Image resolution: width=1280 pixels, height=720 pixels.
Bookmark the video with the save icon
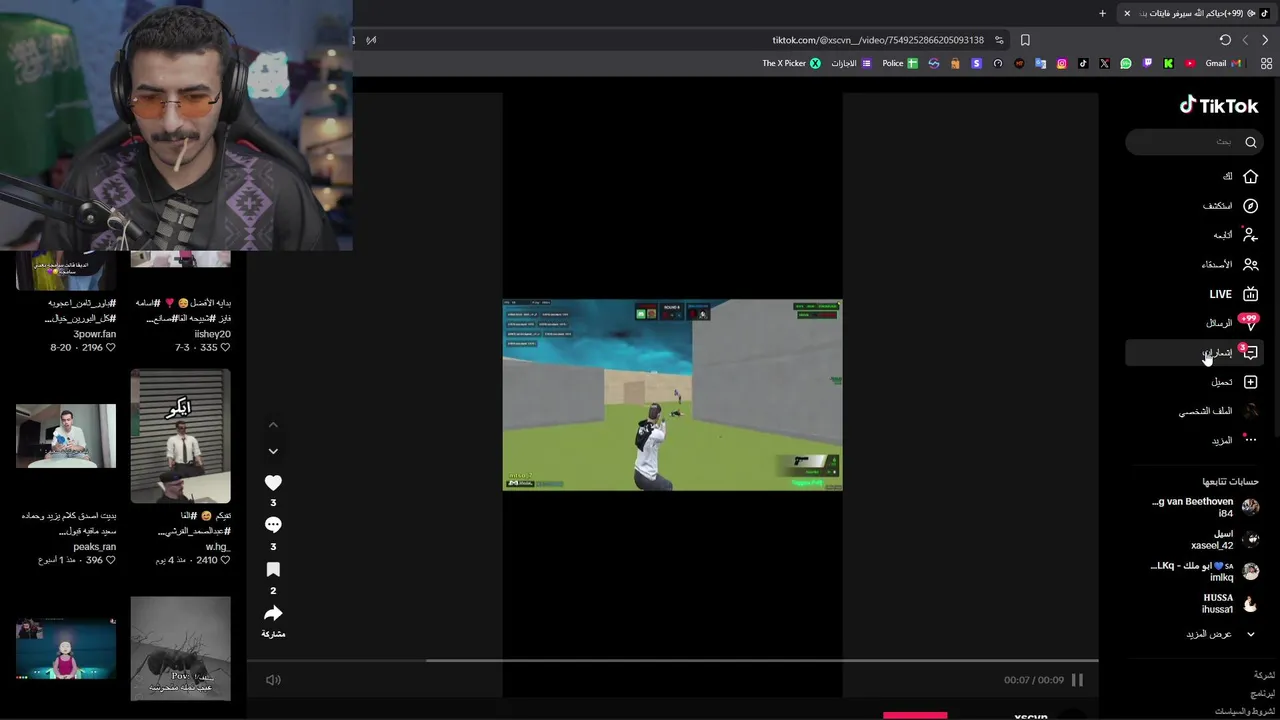pos(273,569)
